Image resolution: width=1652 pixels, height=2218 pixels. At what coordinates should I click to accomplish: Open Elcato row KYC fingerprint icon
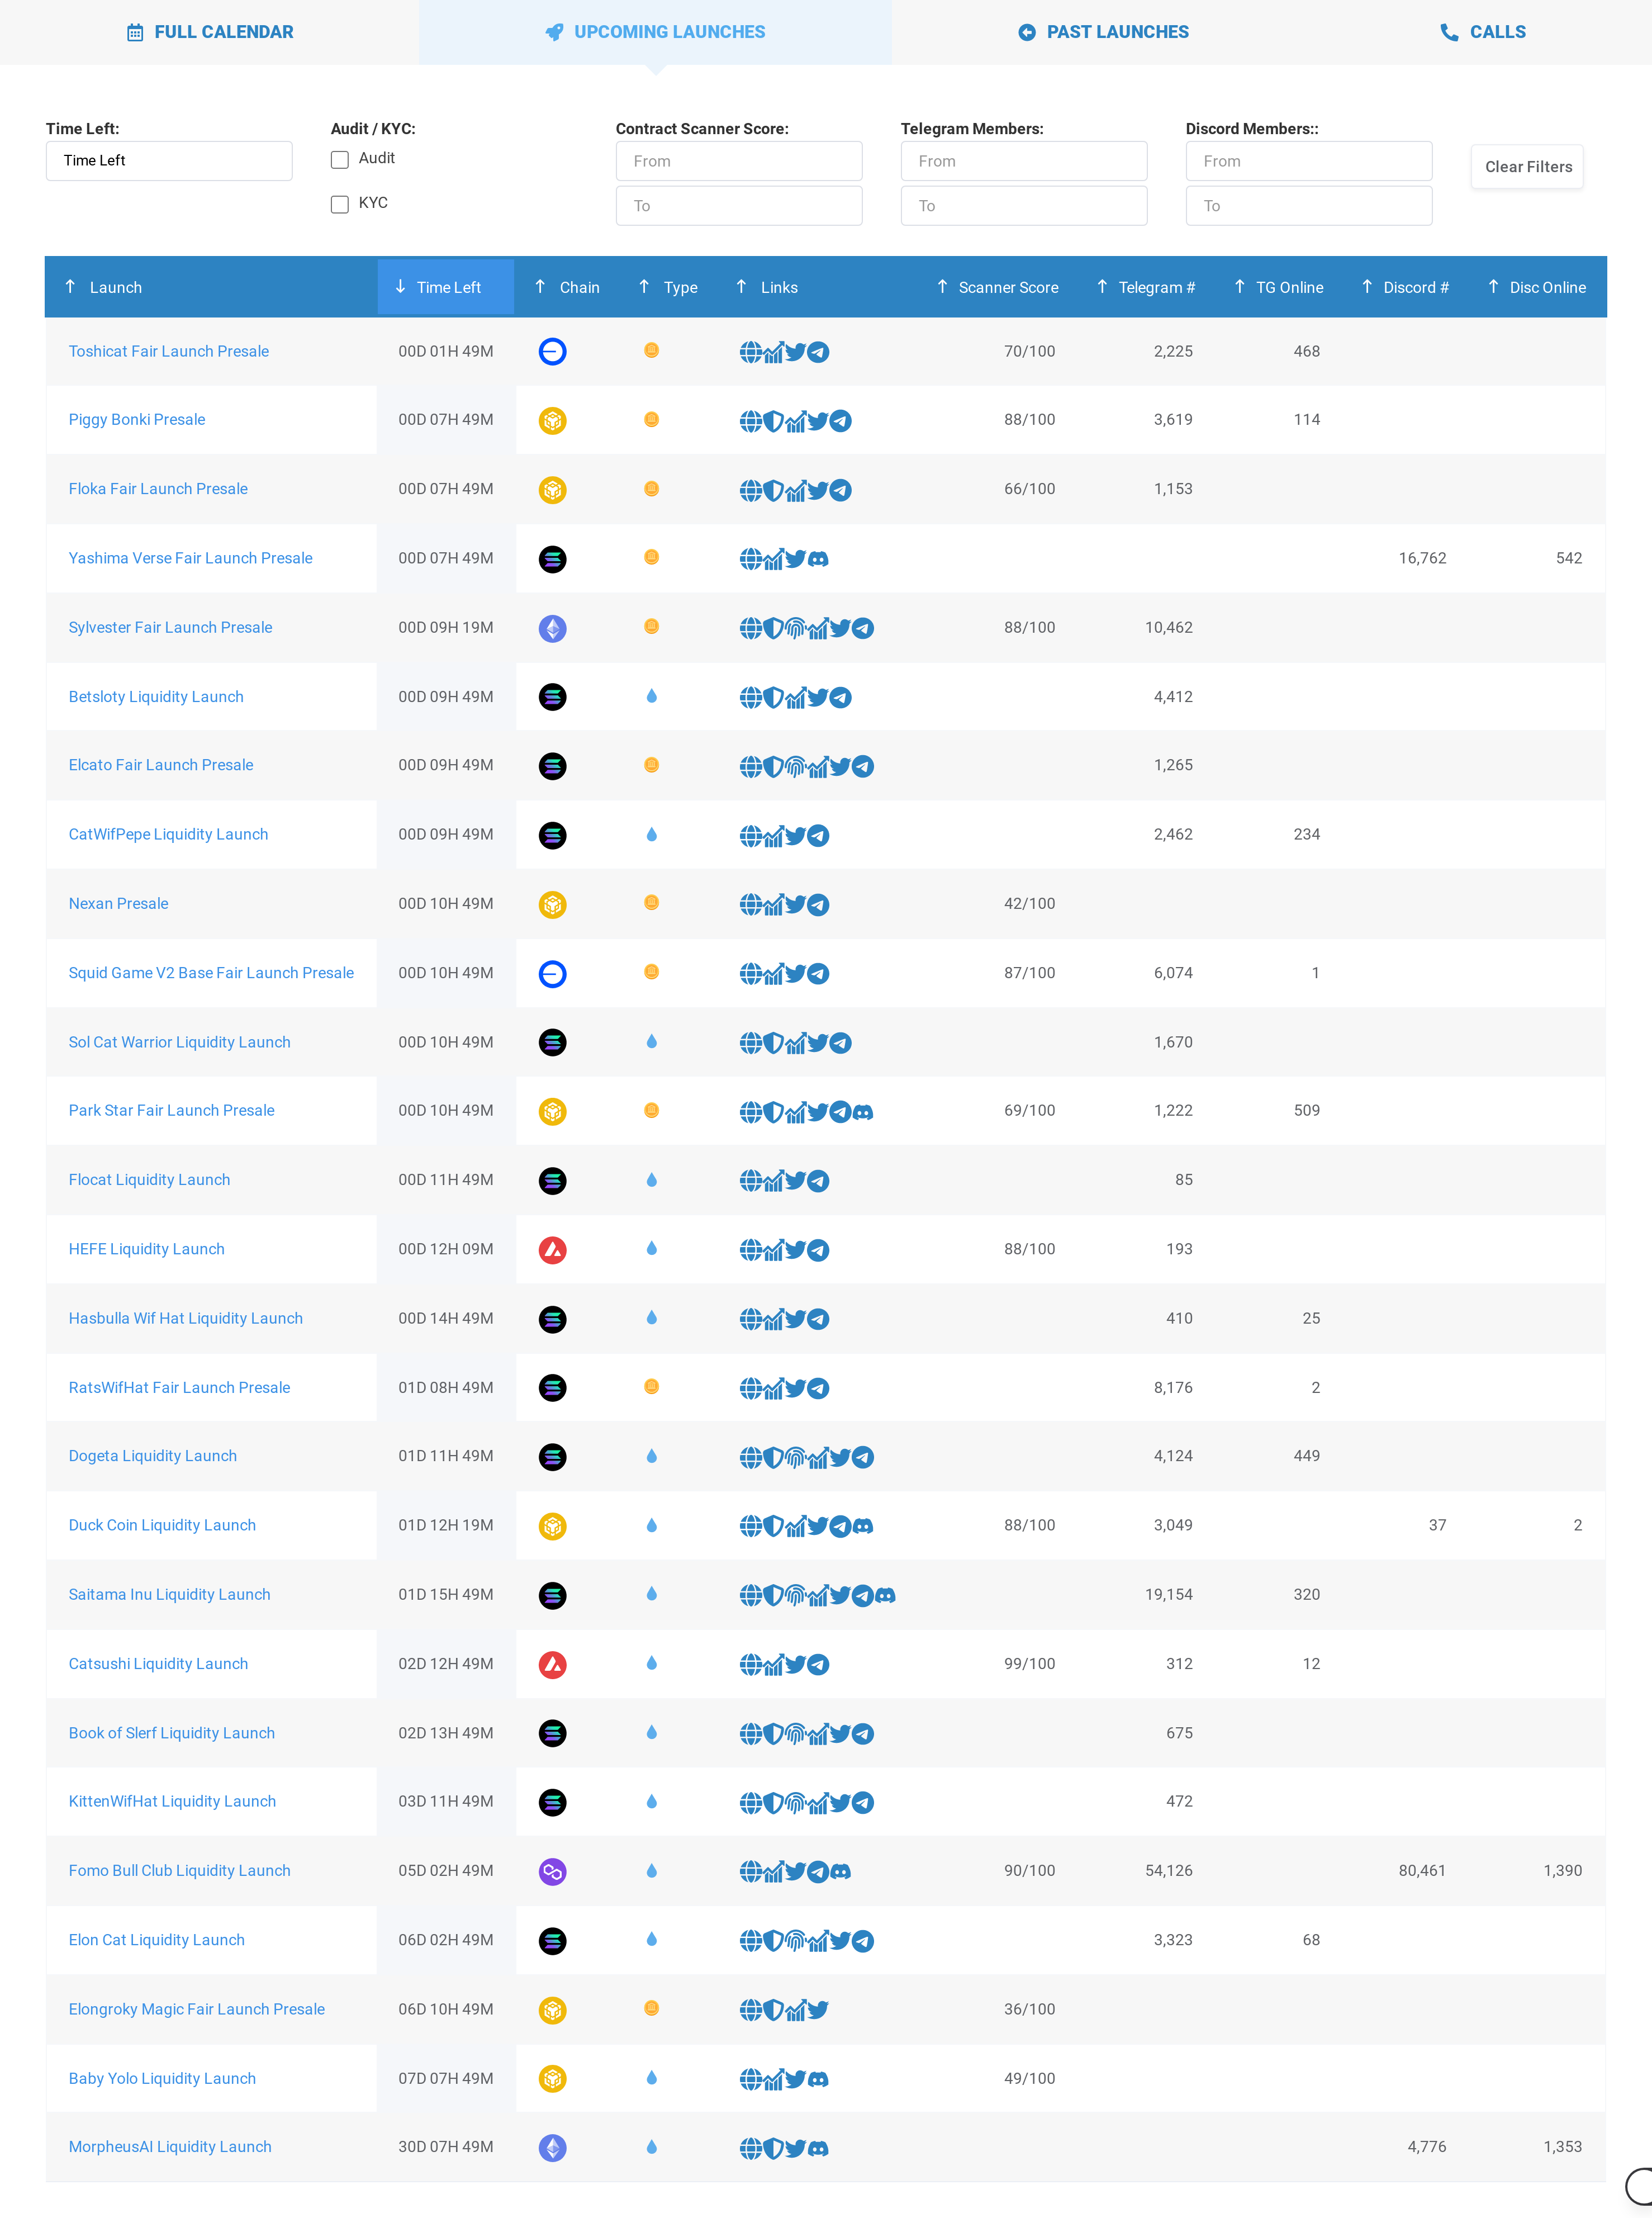click(x=796, y=766)
